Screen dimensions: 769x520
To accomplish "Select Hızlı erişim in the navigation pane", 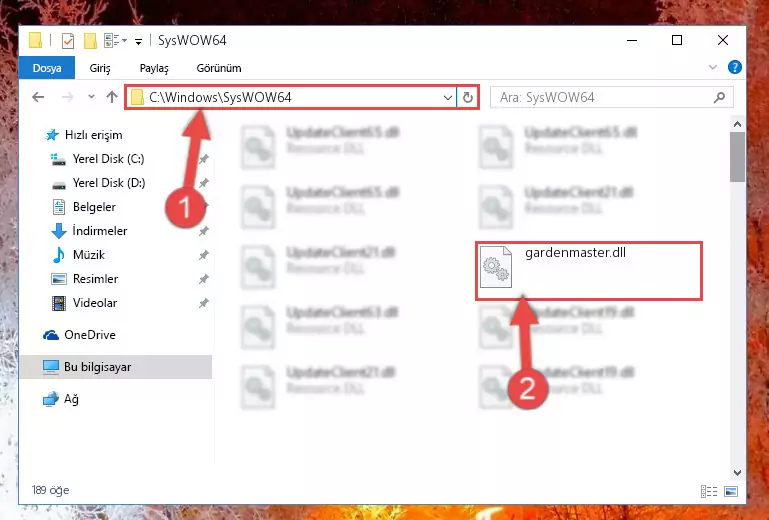I will 94,135.
